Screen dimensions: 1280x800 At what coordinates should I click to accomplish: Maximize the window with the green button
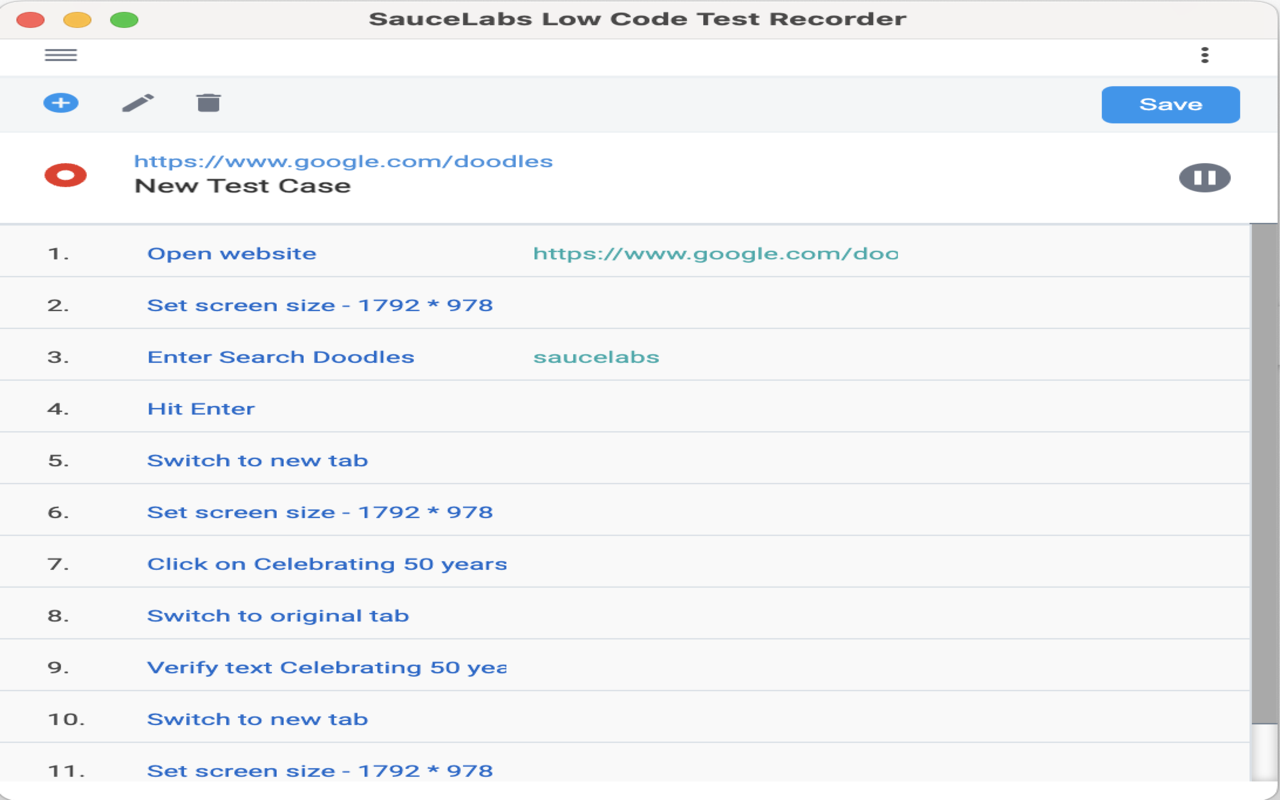click(x=124, y=19)
